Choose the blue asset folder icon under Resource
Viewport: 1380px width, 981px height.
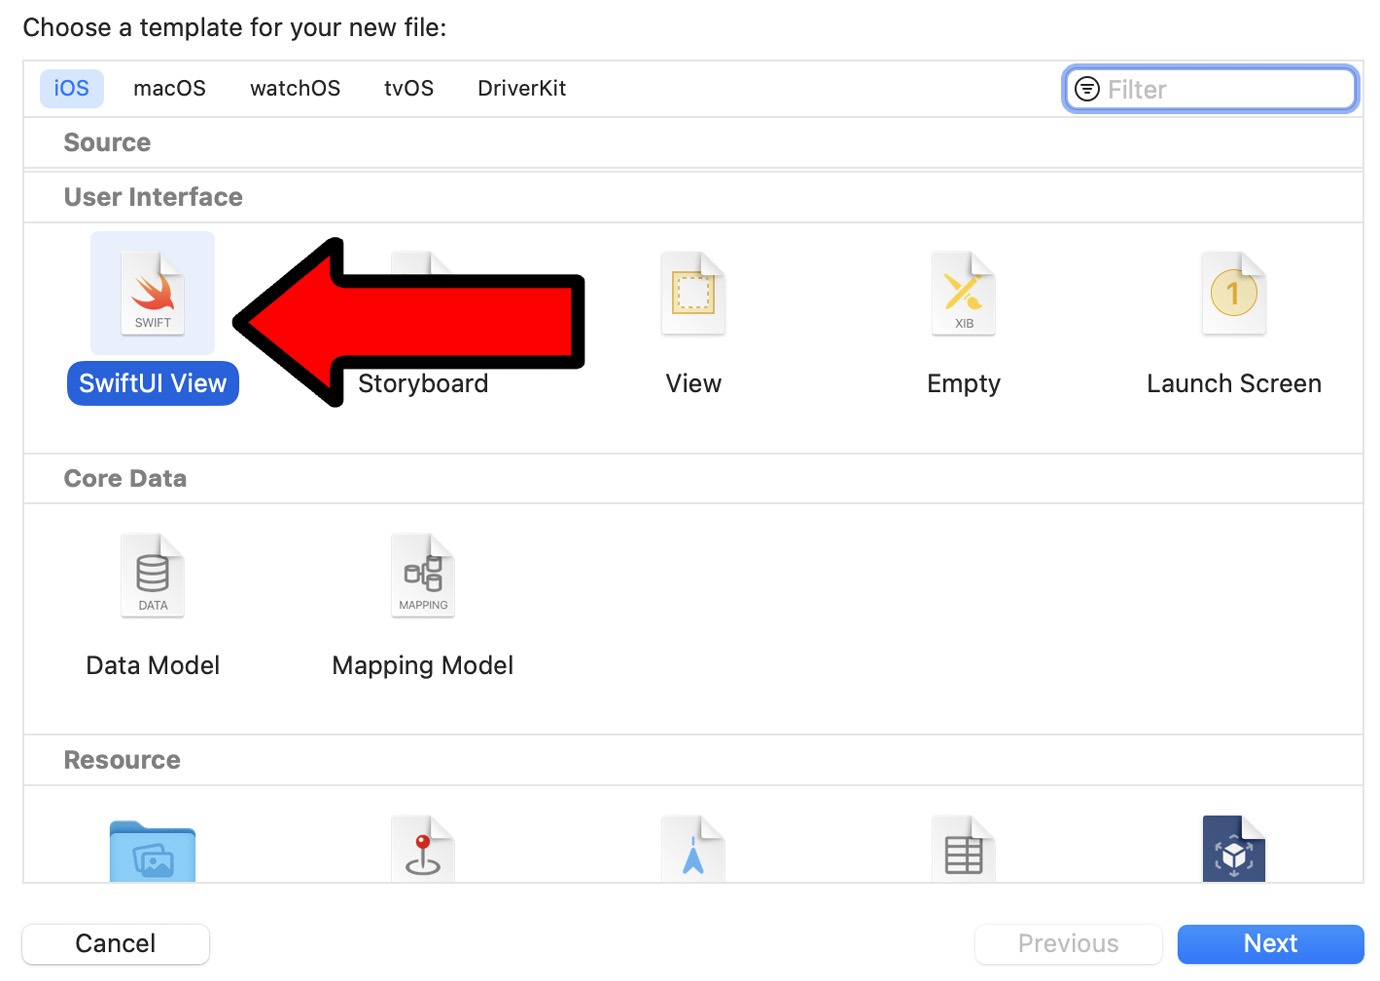(153, 851)
